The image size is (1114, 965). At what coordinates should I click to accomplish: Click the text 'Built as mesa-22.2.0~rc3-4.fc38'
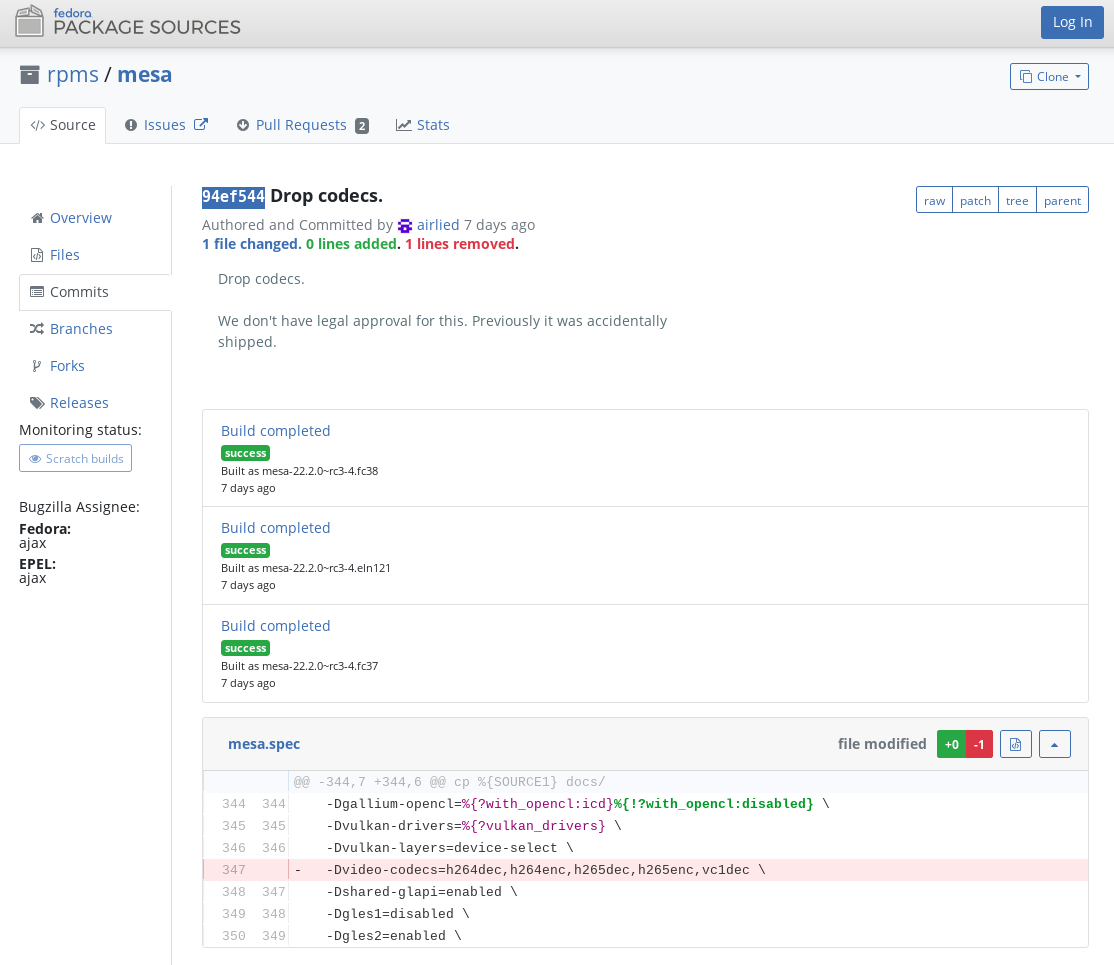coord(299,471)
